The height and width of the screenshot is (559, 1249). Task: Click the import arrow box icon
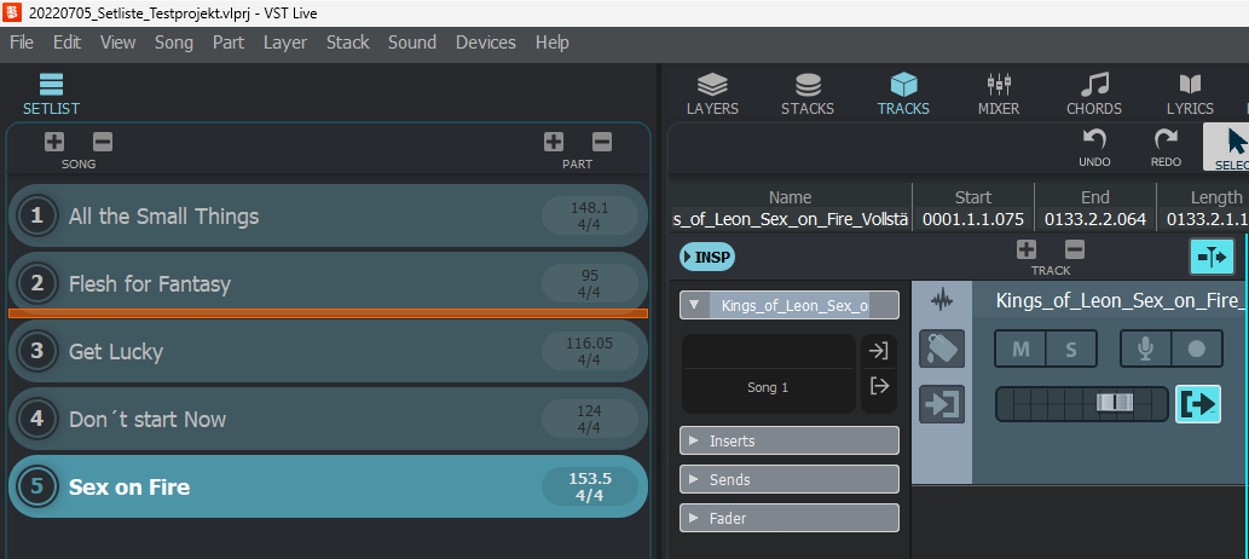[942, 404]
